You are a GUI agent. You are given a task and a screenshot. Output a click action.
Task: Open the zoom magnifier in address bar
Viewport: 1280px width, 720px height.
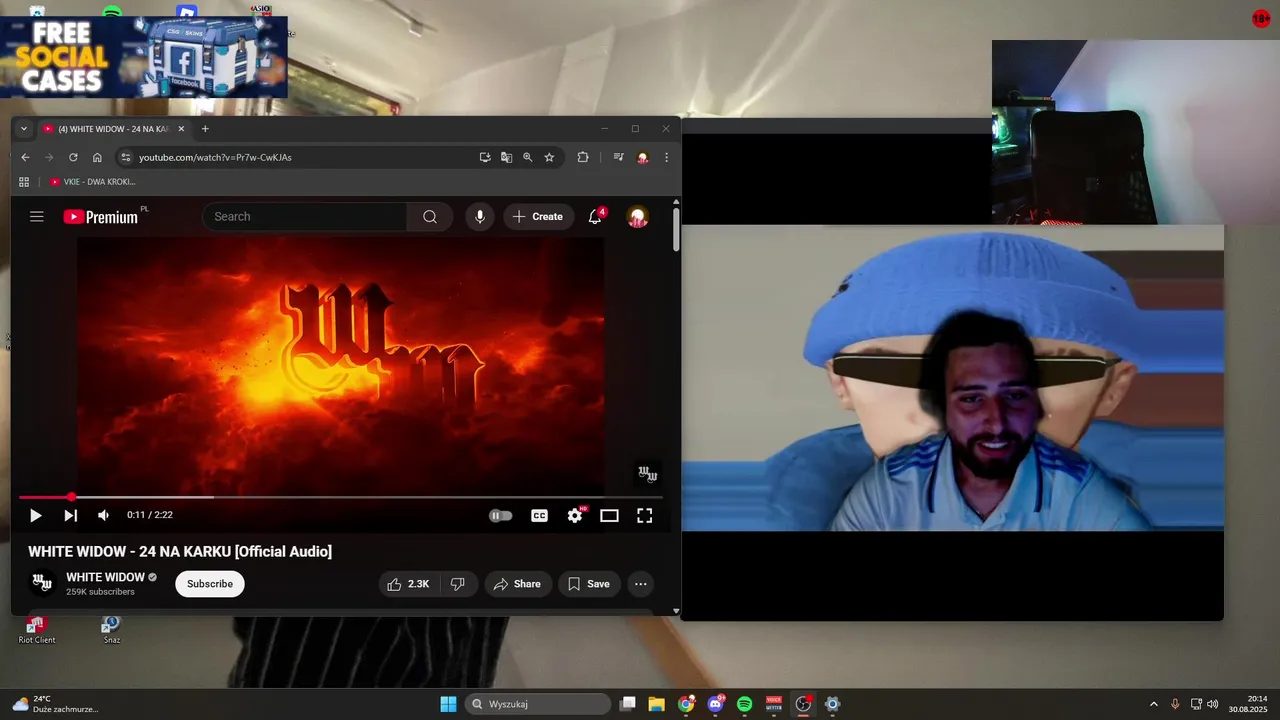pos(527,157)
